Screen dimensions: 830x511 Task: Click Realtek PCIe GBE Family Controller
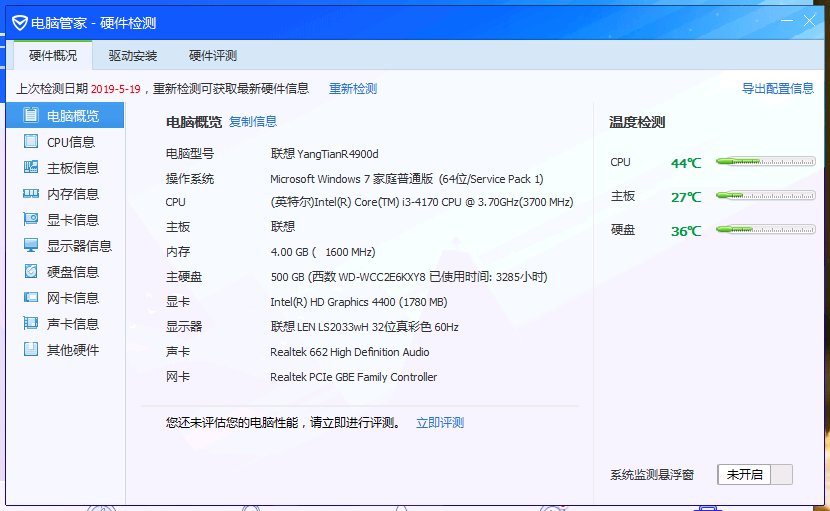(354, 377)
